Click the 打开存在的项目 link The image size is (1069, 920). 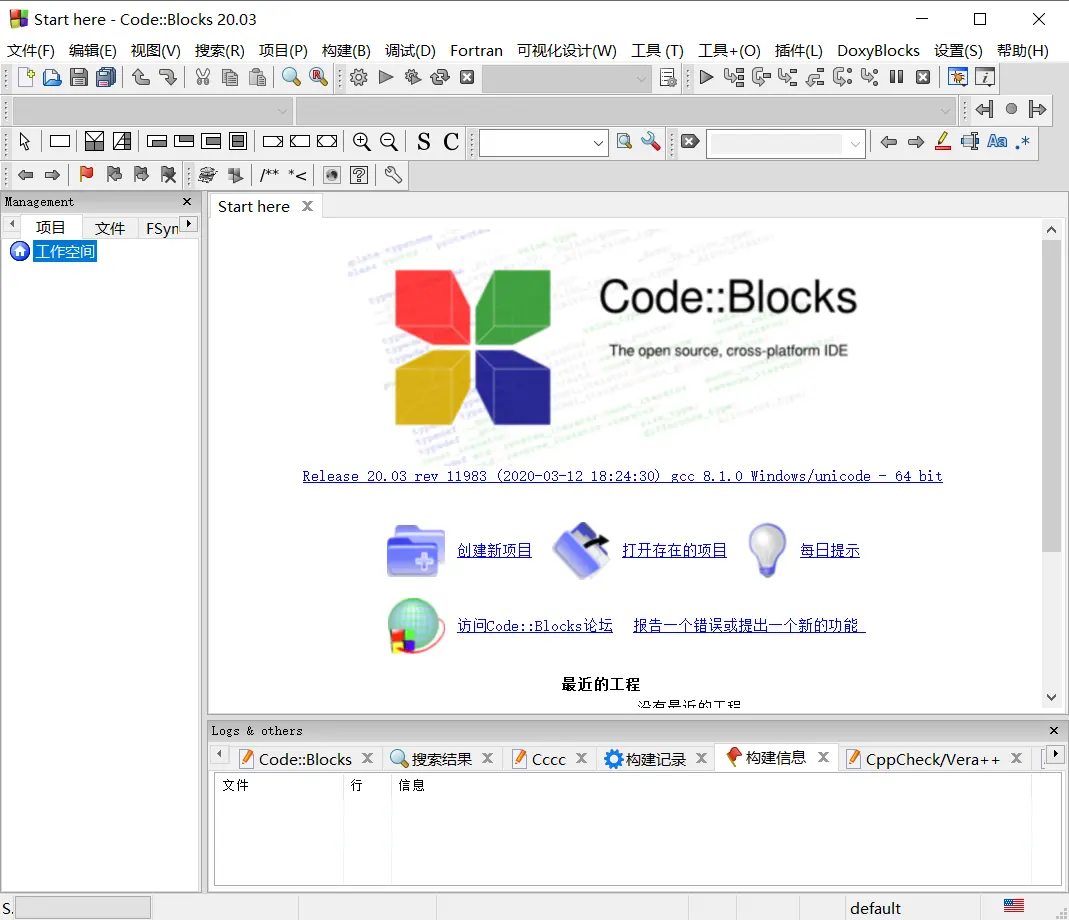[674, 550]
